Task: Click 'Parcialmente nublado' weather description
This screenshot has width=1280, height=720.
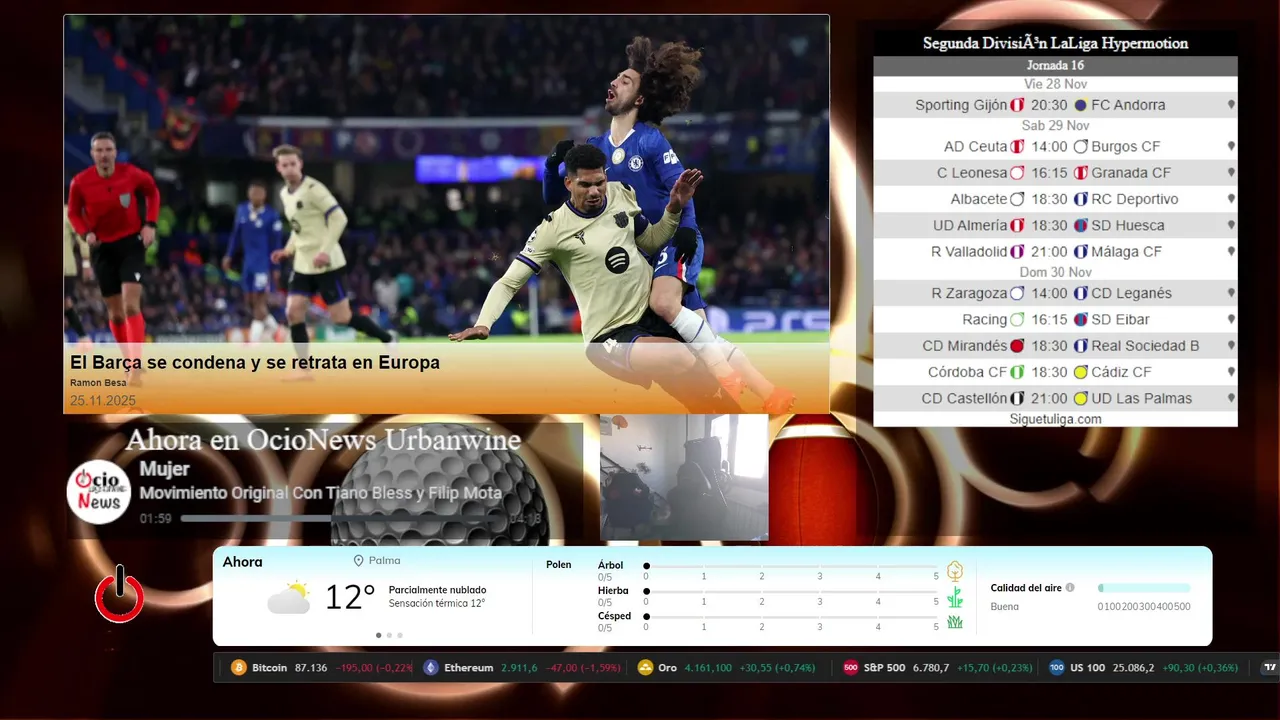Action: (x=437, y=590)
